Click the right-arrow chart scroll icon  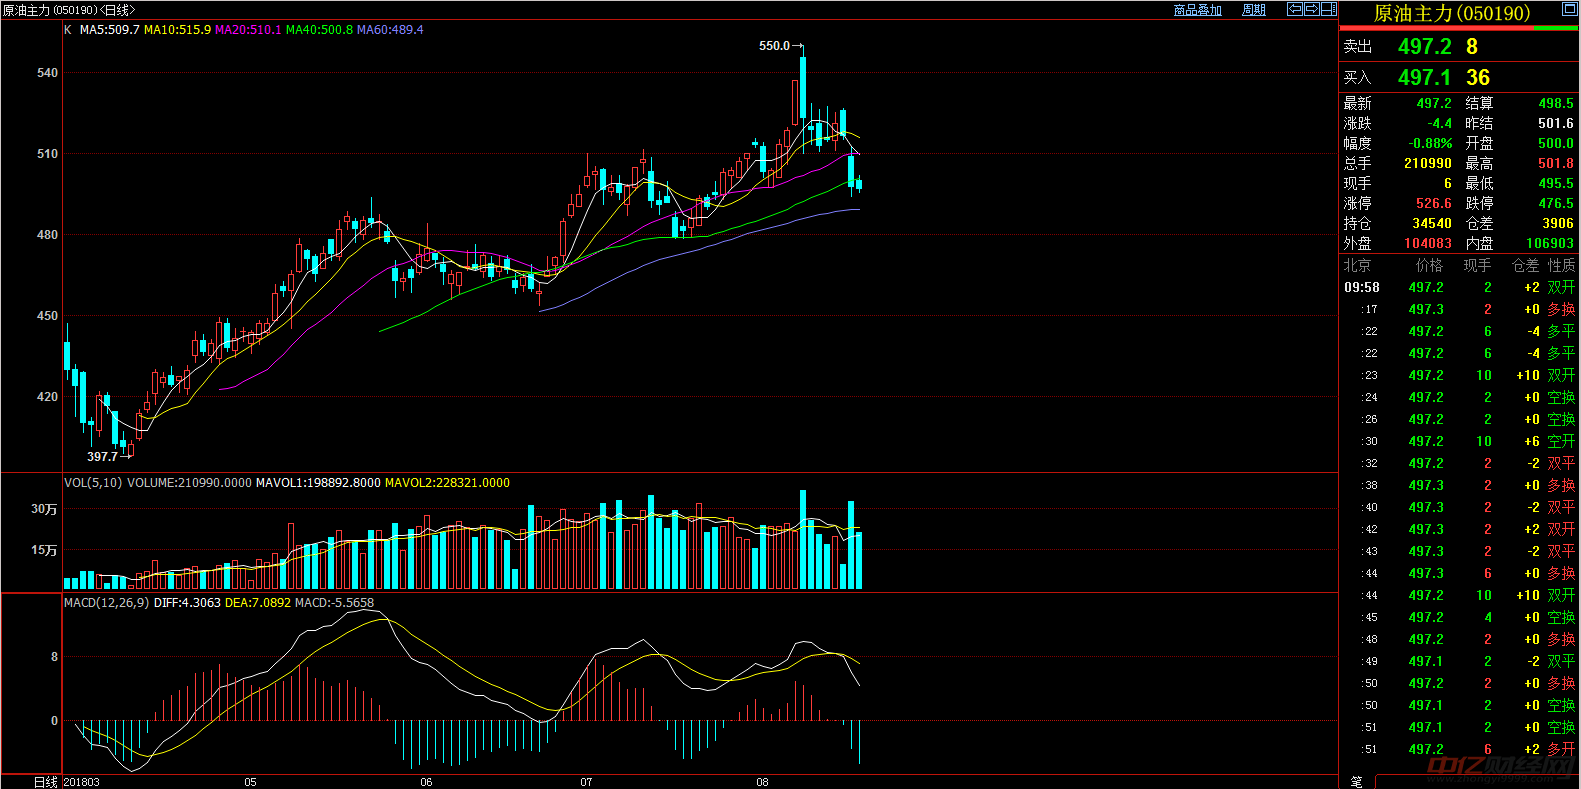(1311, 9)
